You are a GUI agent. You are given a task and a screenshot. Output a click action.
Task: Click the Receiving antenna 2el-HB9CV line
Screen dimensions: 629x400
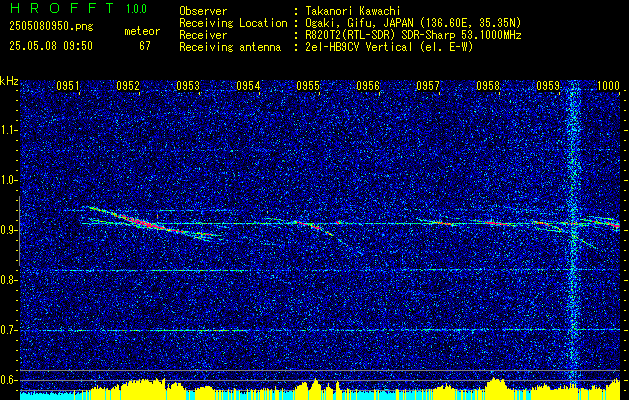pyautogui.click(x=326, y=47)
